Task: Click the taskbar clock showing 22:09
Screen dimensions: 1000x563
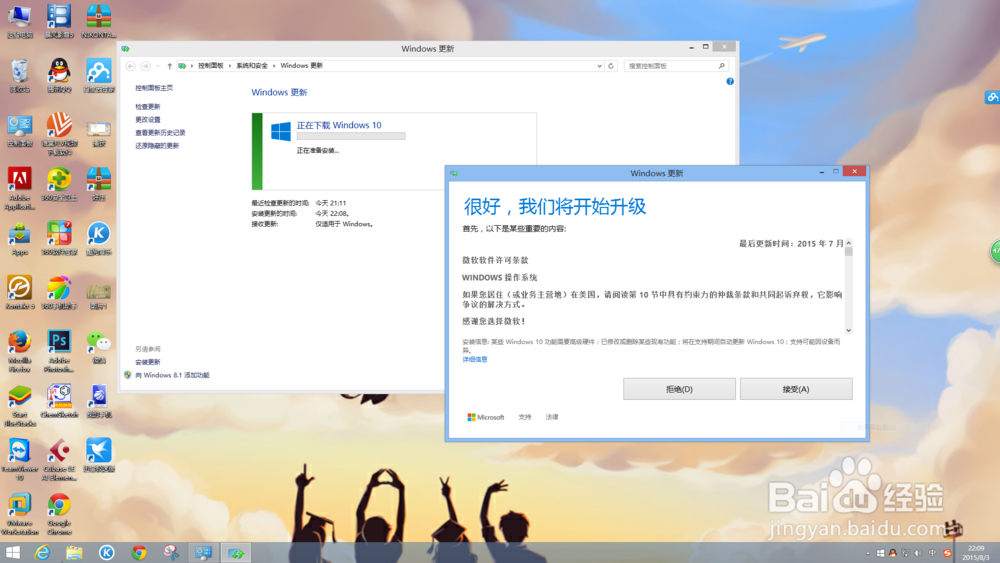Action: coord(976,553)
